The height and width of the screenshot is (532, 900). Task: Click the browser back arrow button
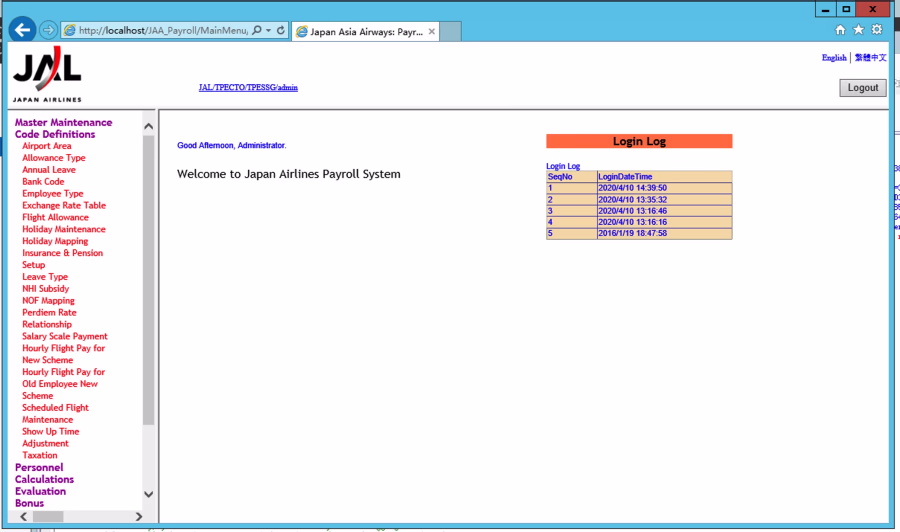pos(22,30)
